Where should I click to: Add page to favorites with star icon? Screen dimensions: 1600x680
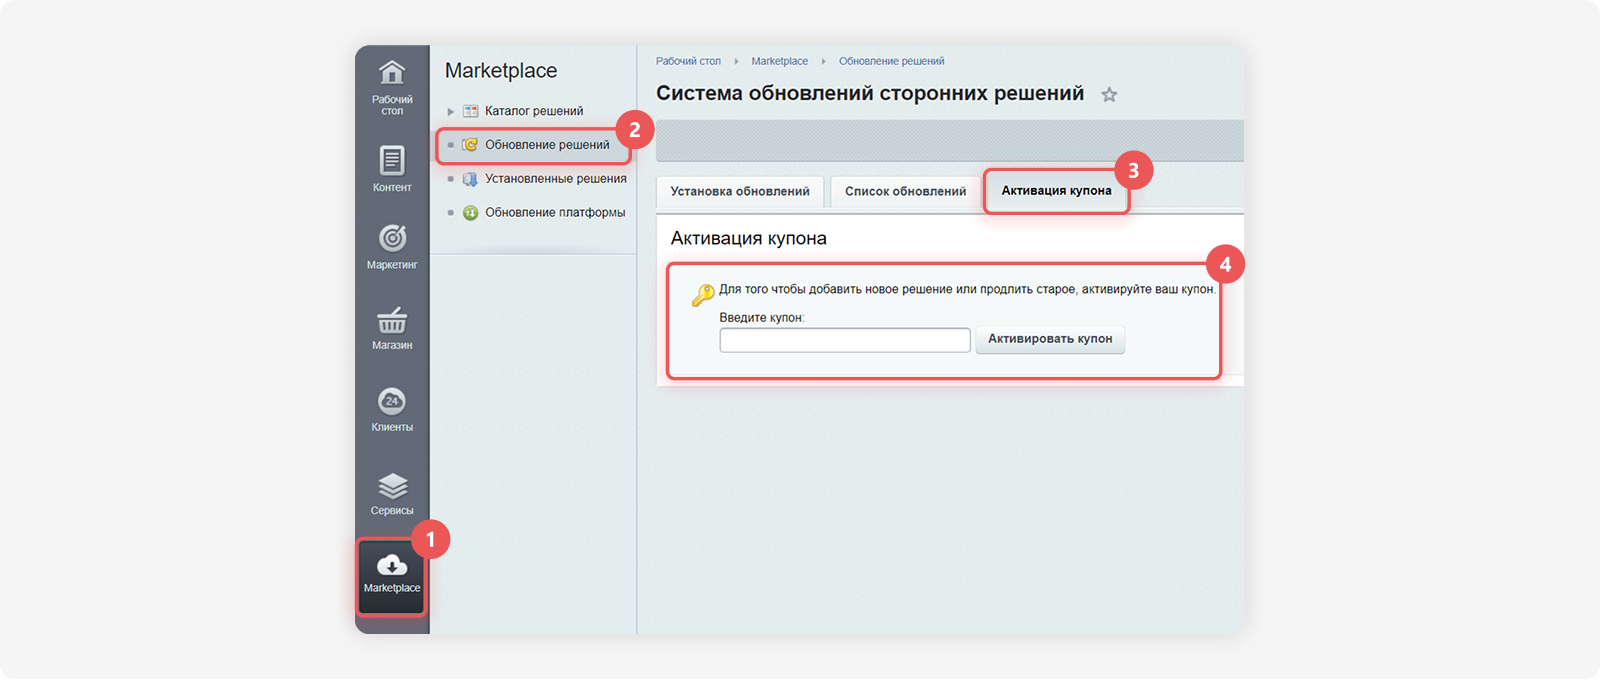tap(1109, 95)
